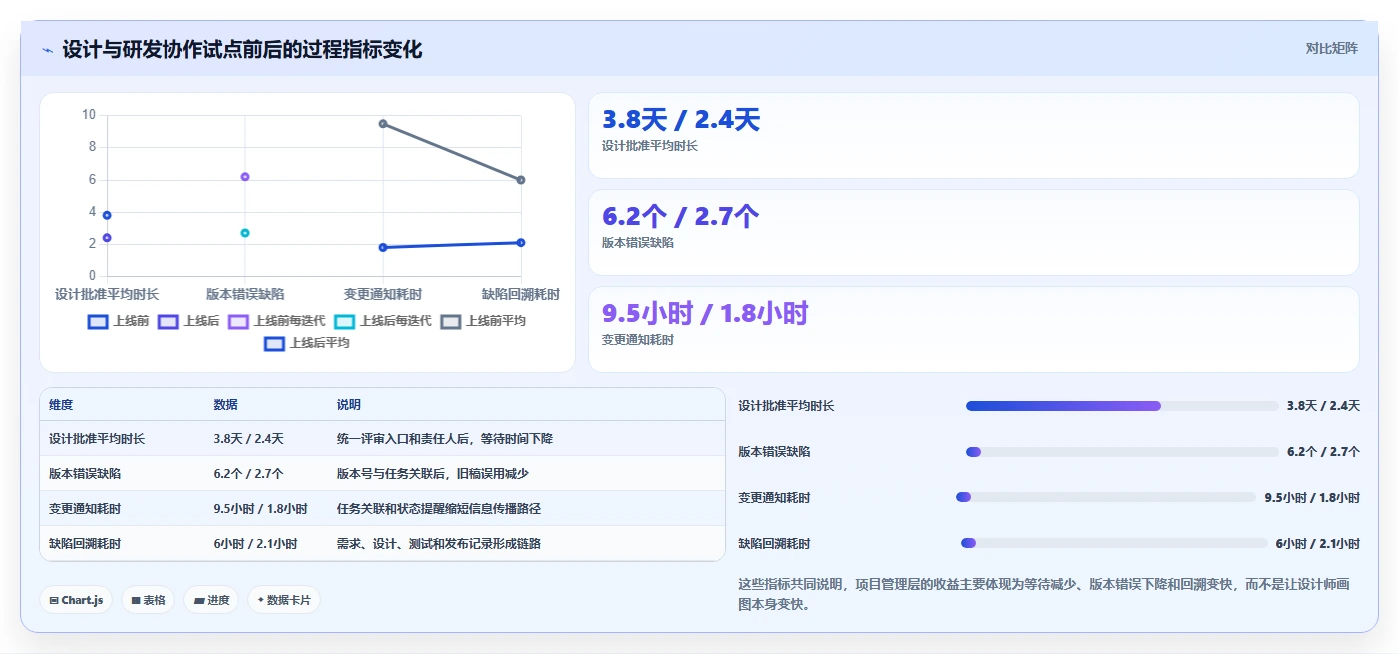The width and height of the screenshot is (1399, 654).
Task: Click the summary paragraph beginning 这些指标共同说明
Action: [1048, 594]
